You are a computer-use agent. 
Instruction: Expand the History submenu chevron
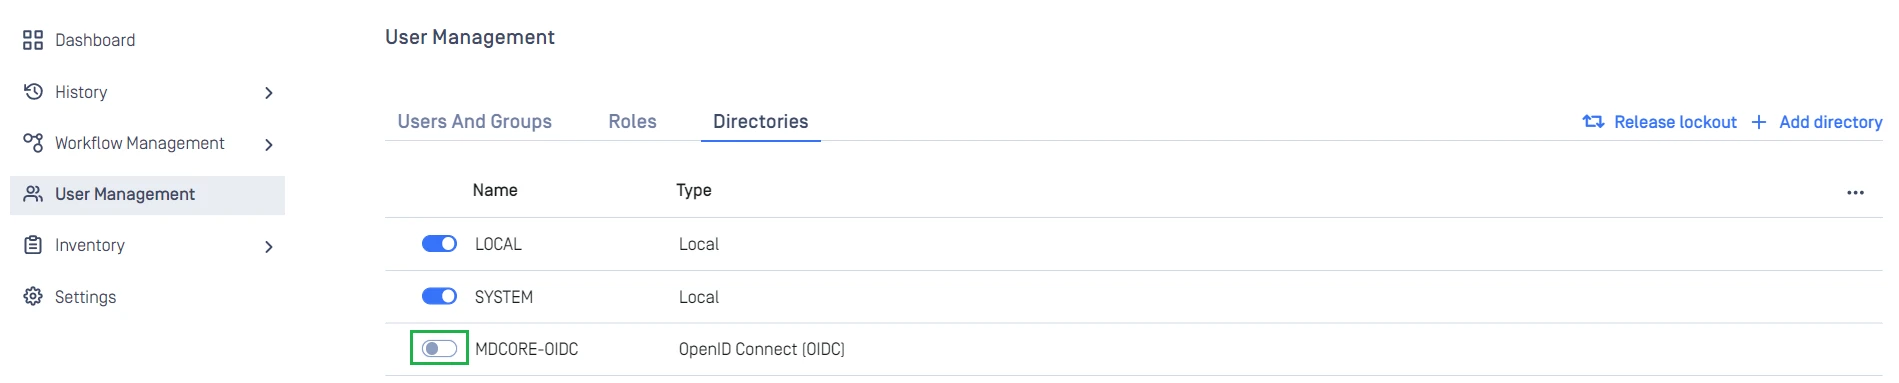coord(268,93)
